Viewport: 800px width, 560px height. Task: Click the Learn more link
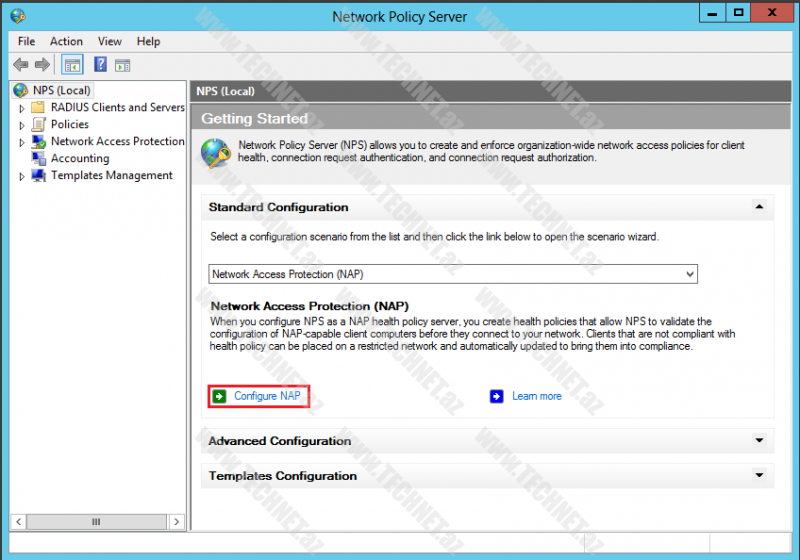[536, 396]
